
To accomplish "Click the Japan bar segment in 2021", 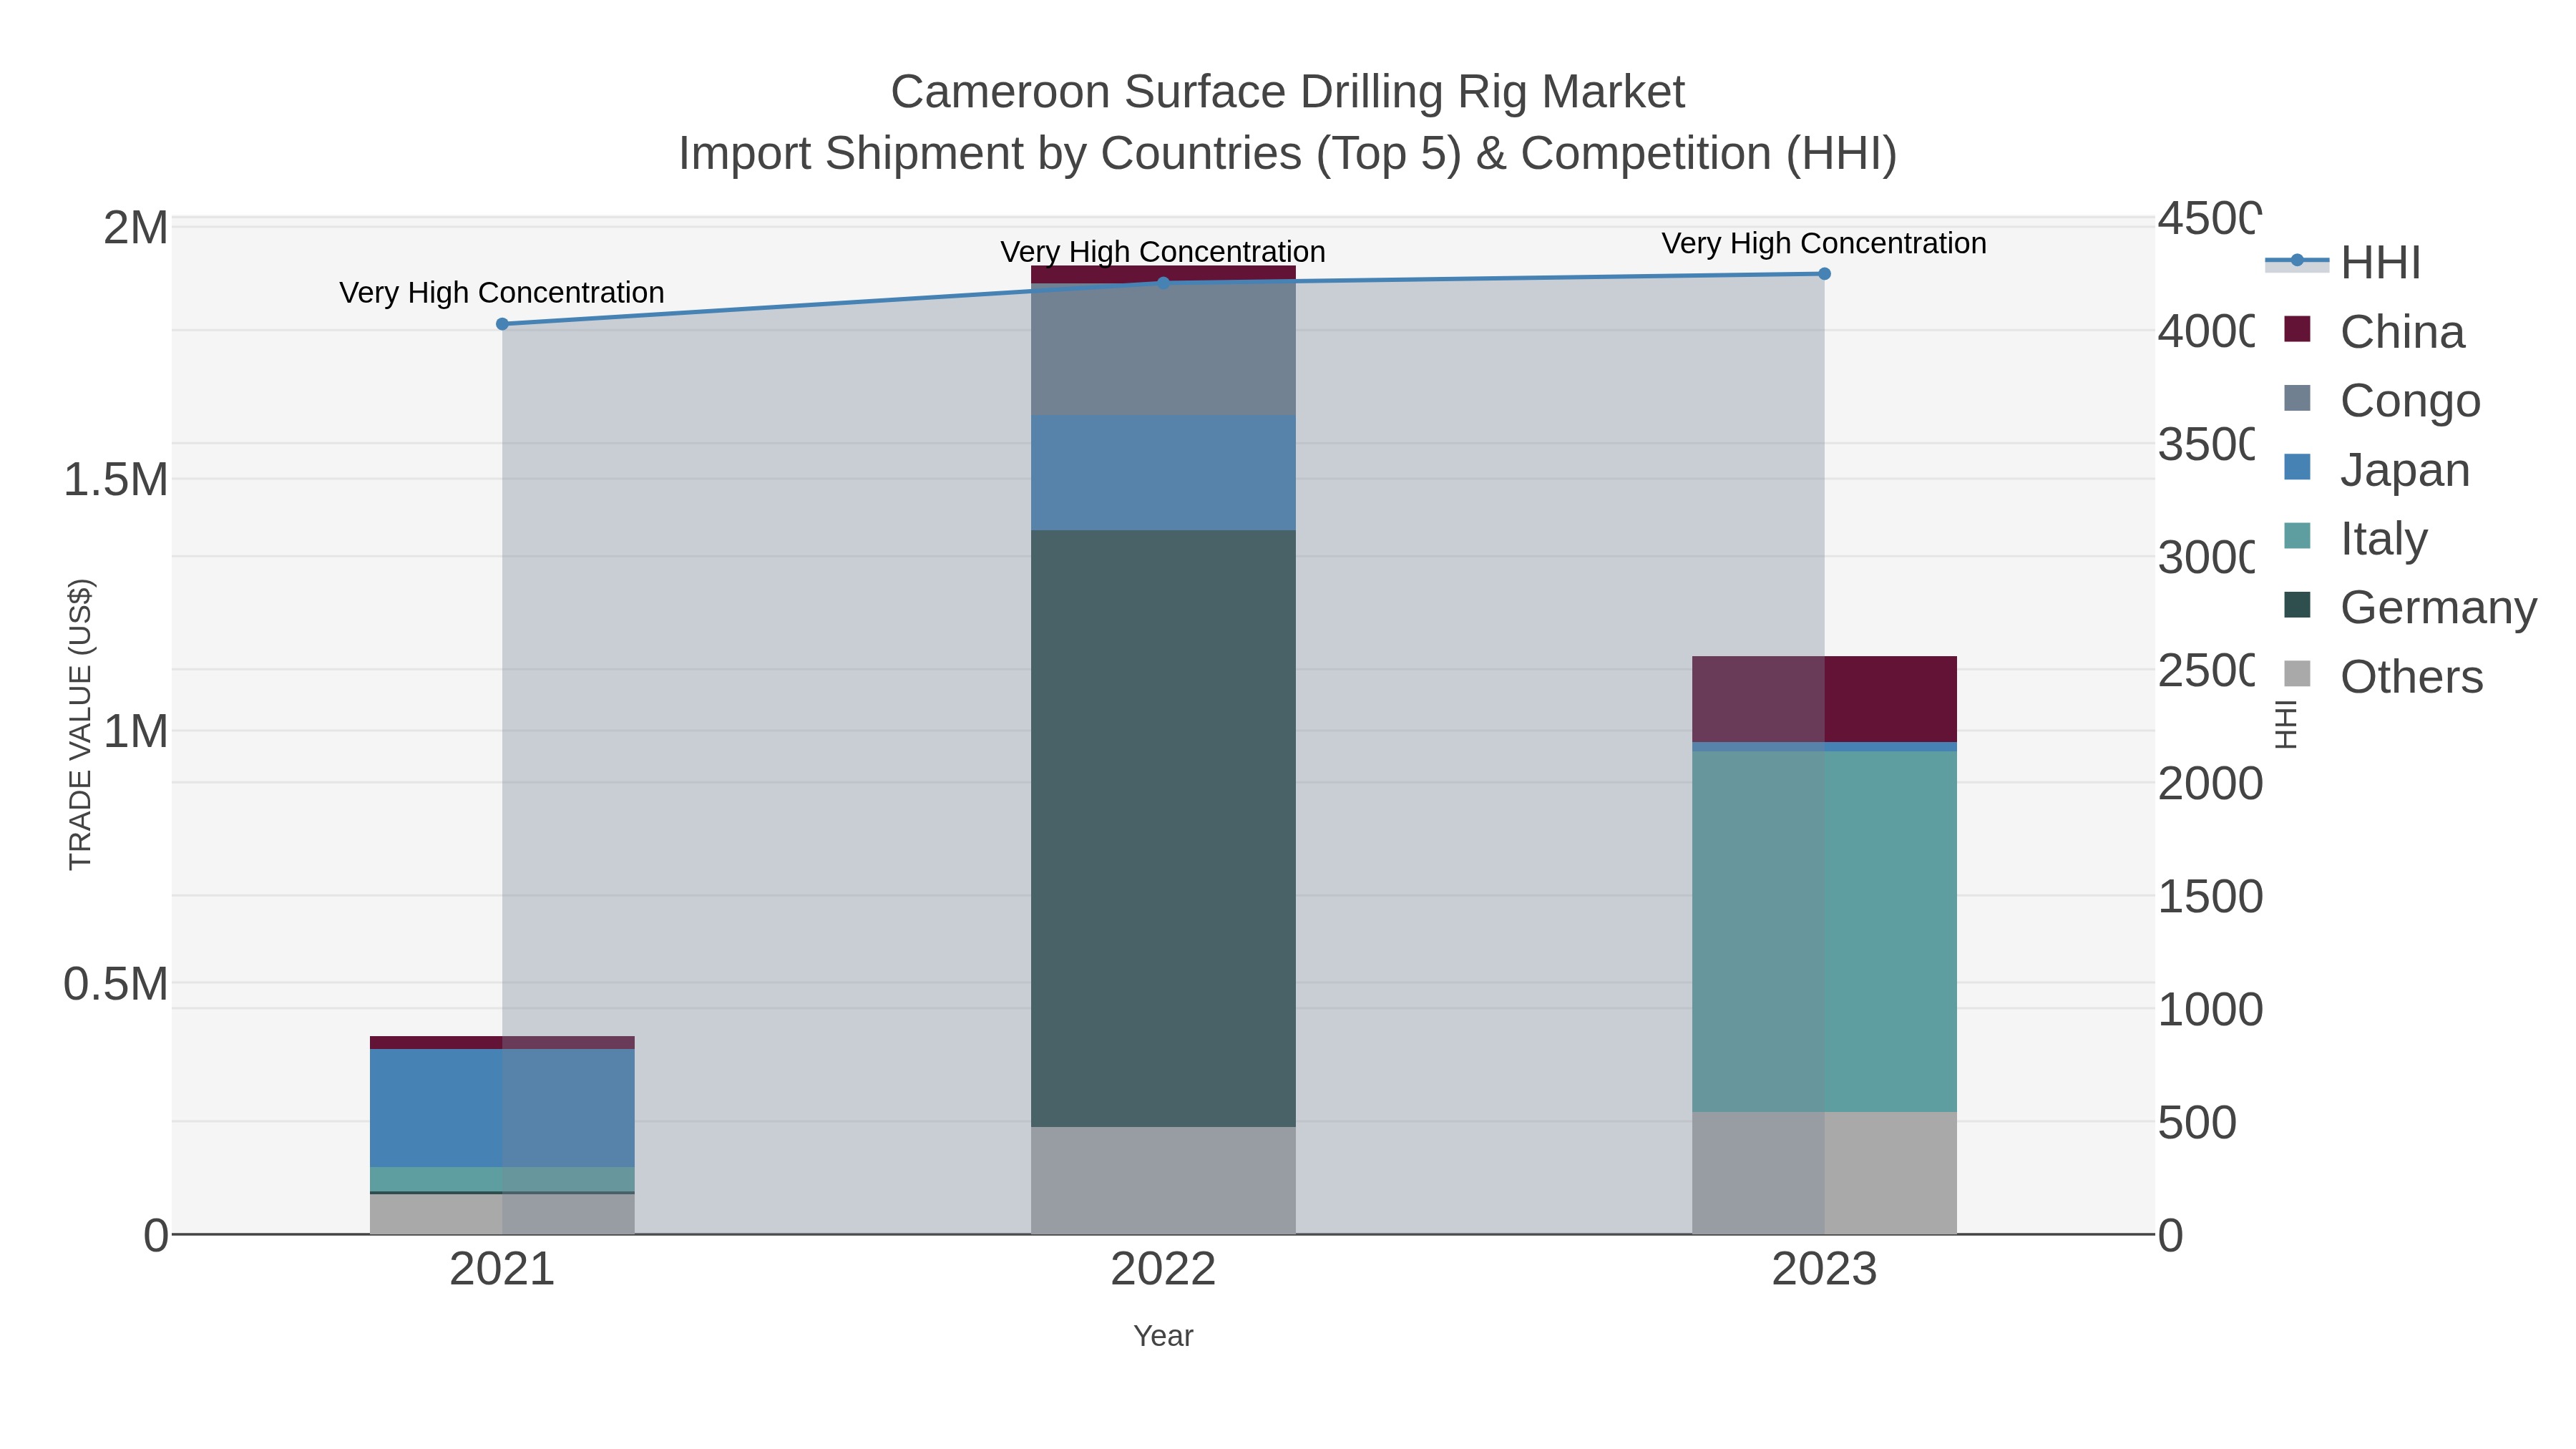I will (x=502, y=1108).
